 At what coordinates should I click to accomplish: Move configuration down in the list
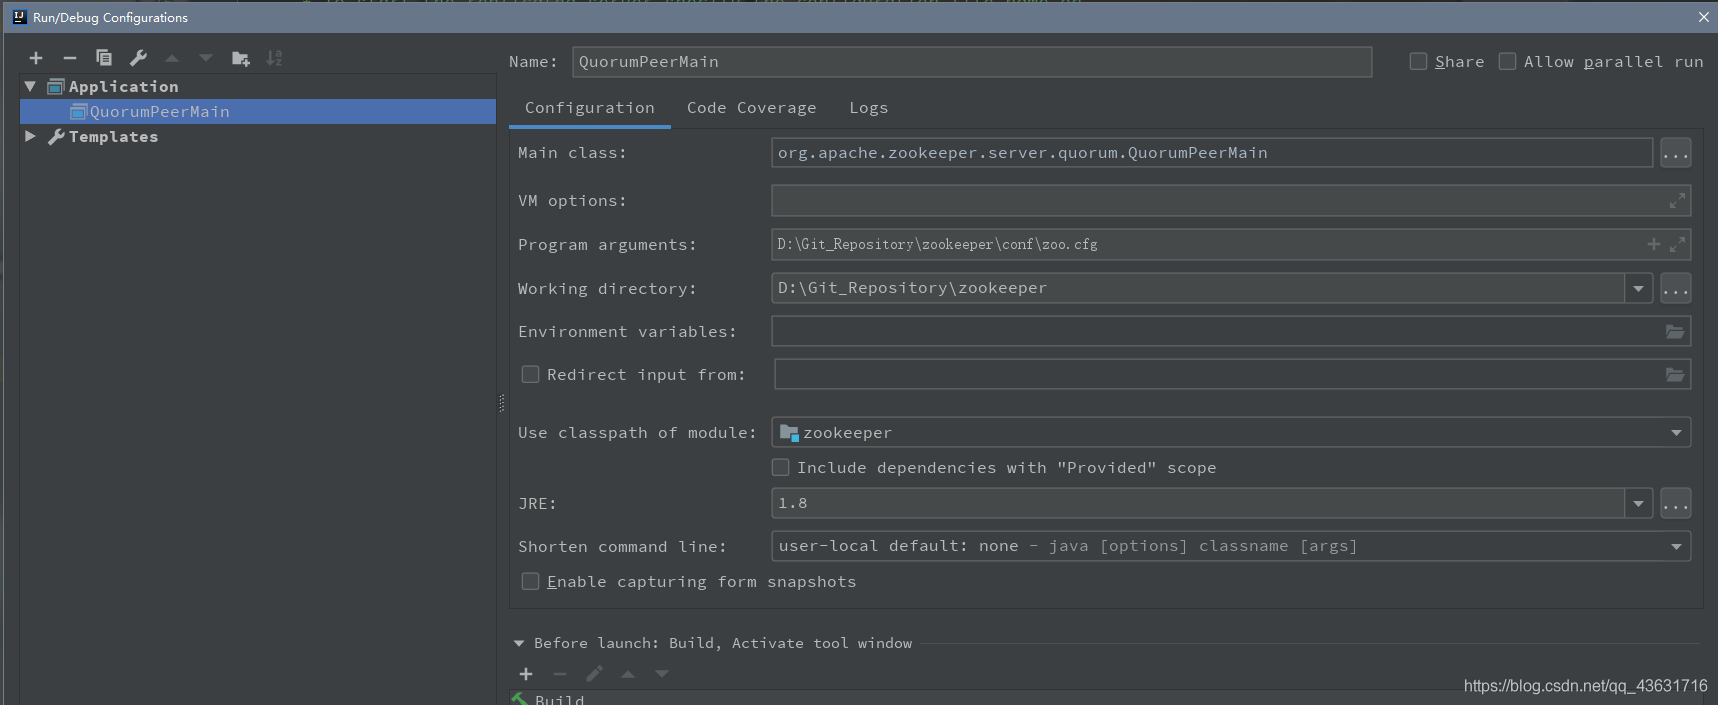(206, 58)
